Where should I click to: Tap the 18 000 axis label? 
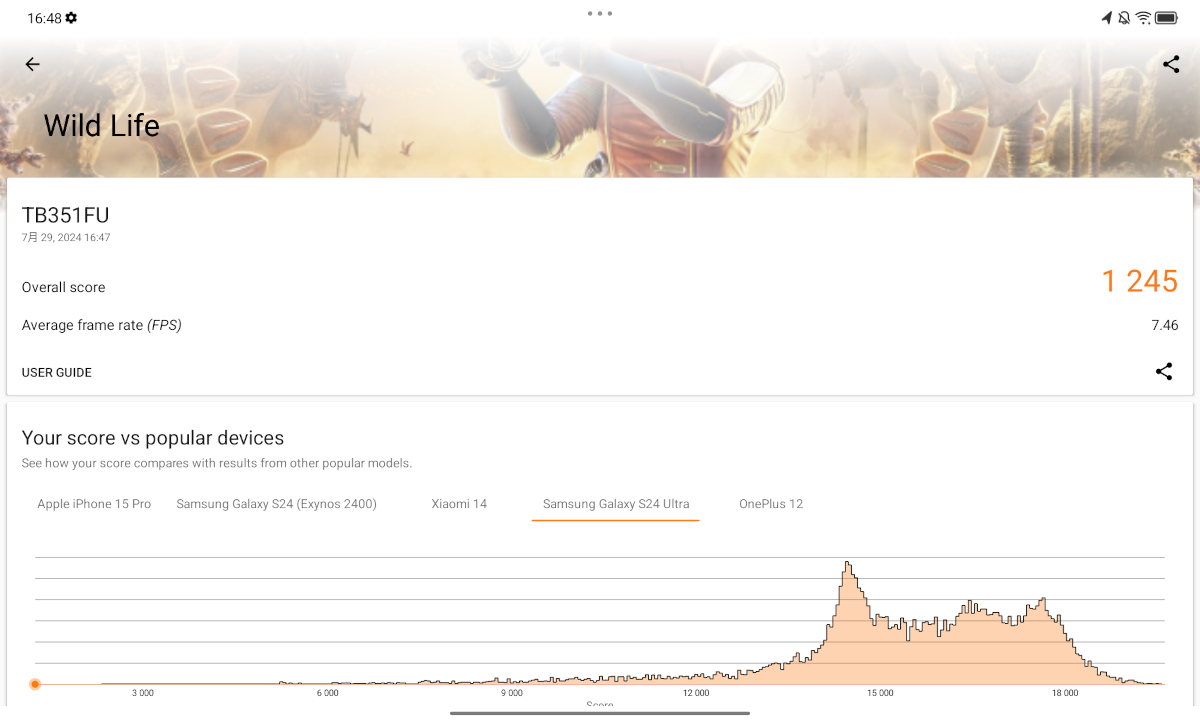[1065, 693]
